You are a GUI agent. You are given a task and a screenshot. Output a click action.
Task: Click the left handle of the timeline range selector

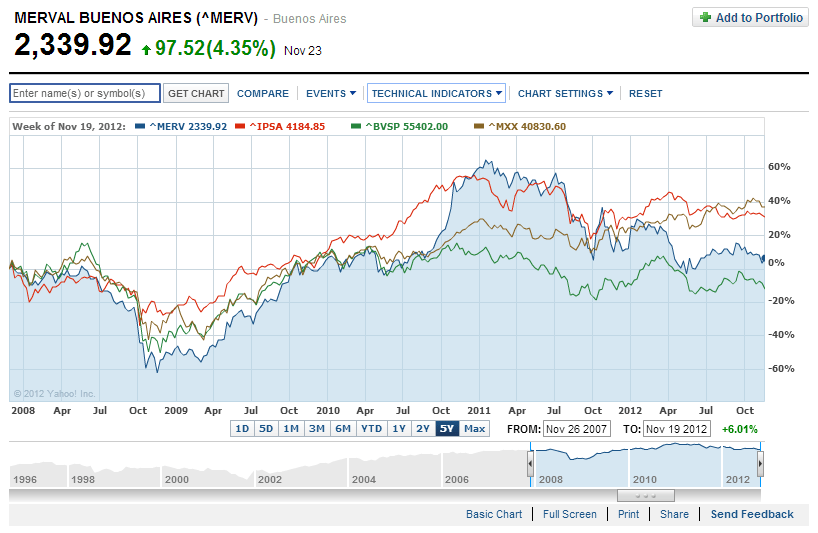531,463
